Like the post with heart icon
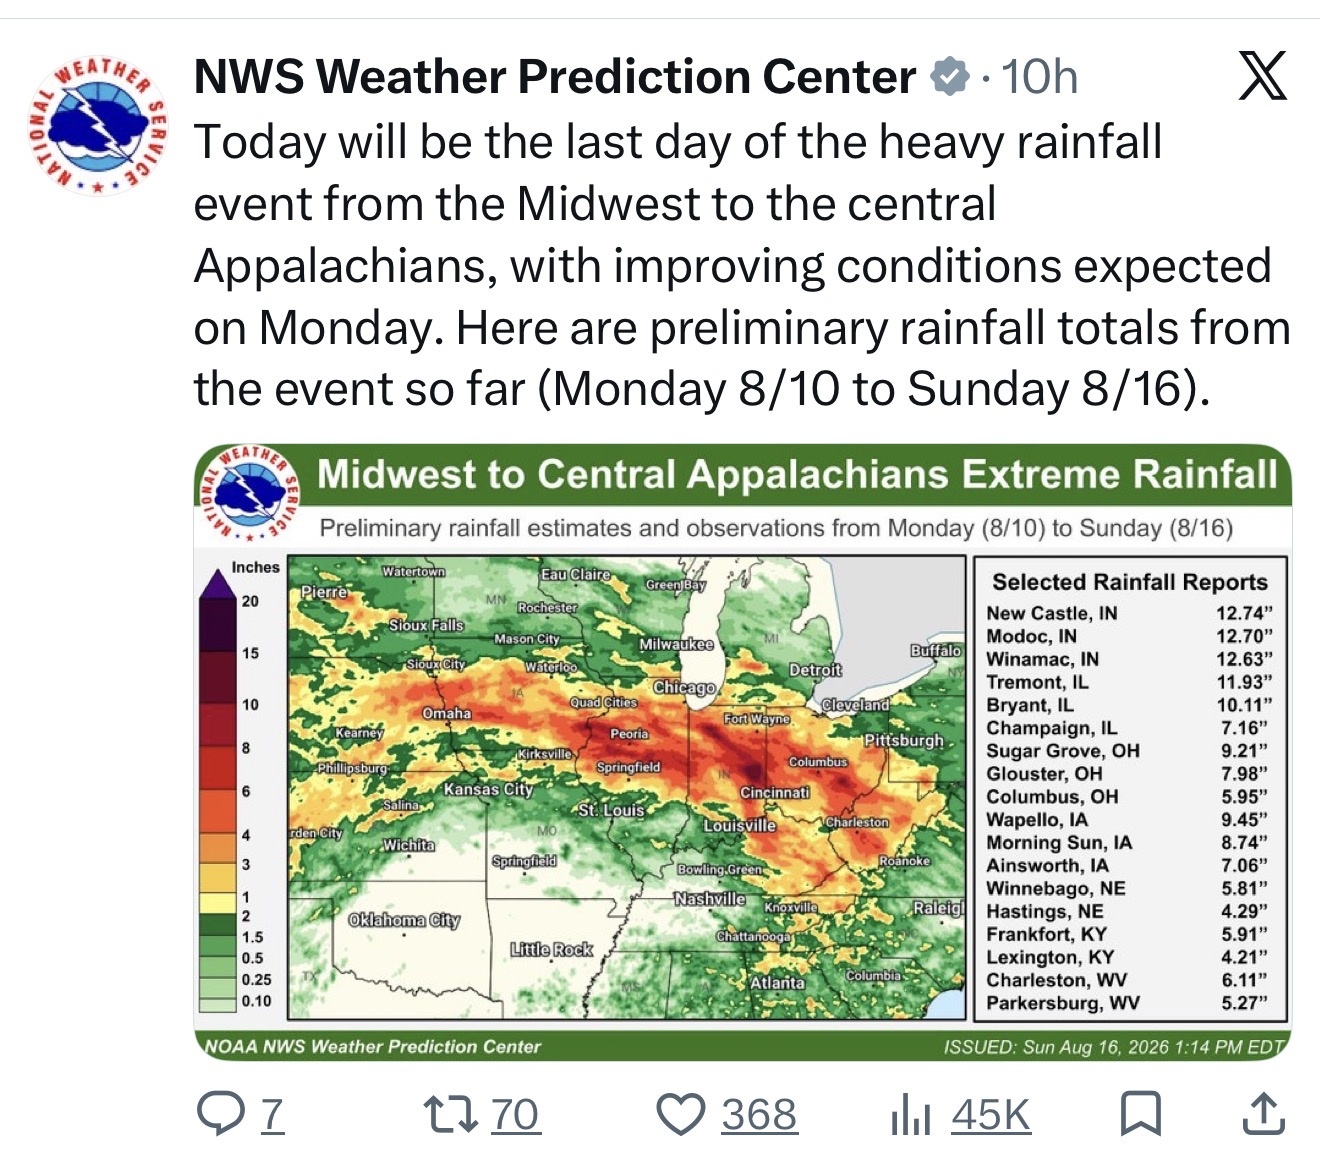The height and width of the screenshot is (1175, 1320). pos(682,1114)
